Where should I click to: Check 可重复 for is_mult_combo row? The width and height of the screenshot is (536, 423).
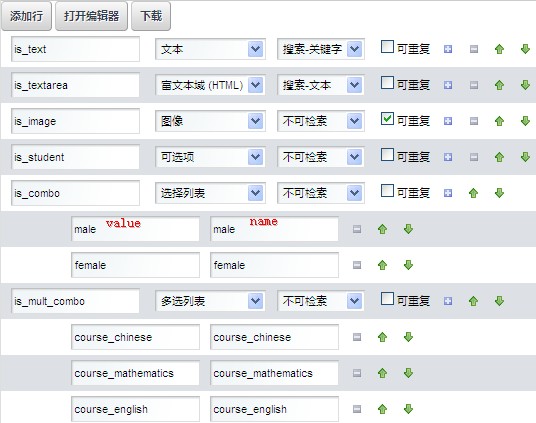point(387,299)
